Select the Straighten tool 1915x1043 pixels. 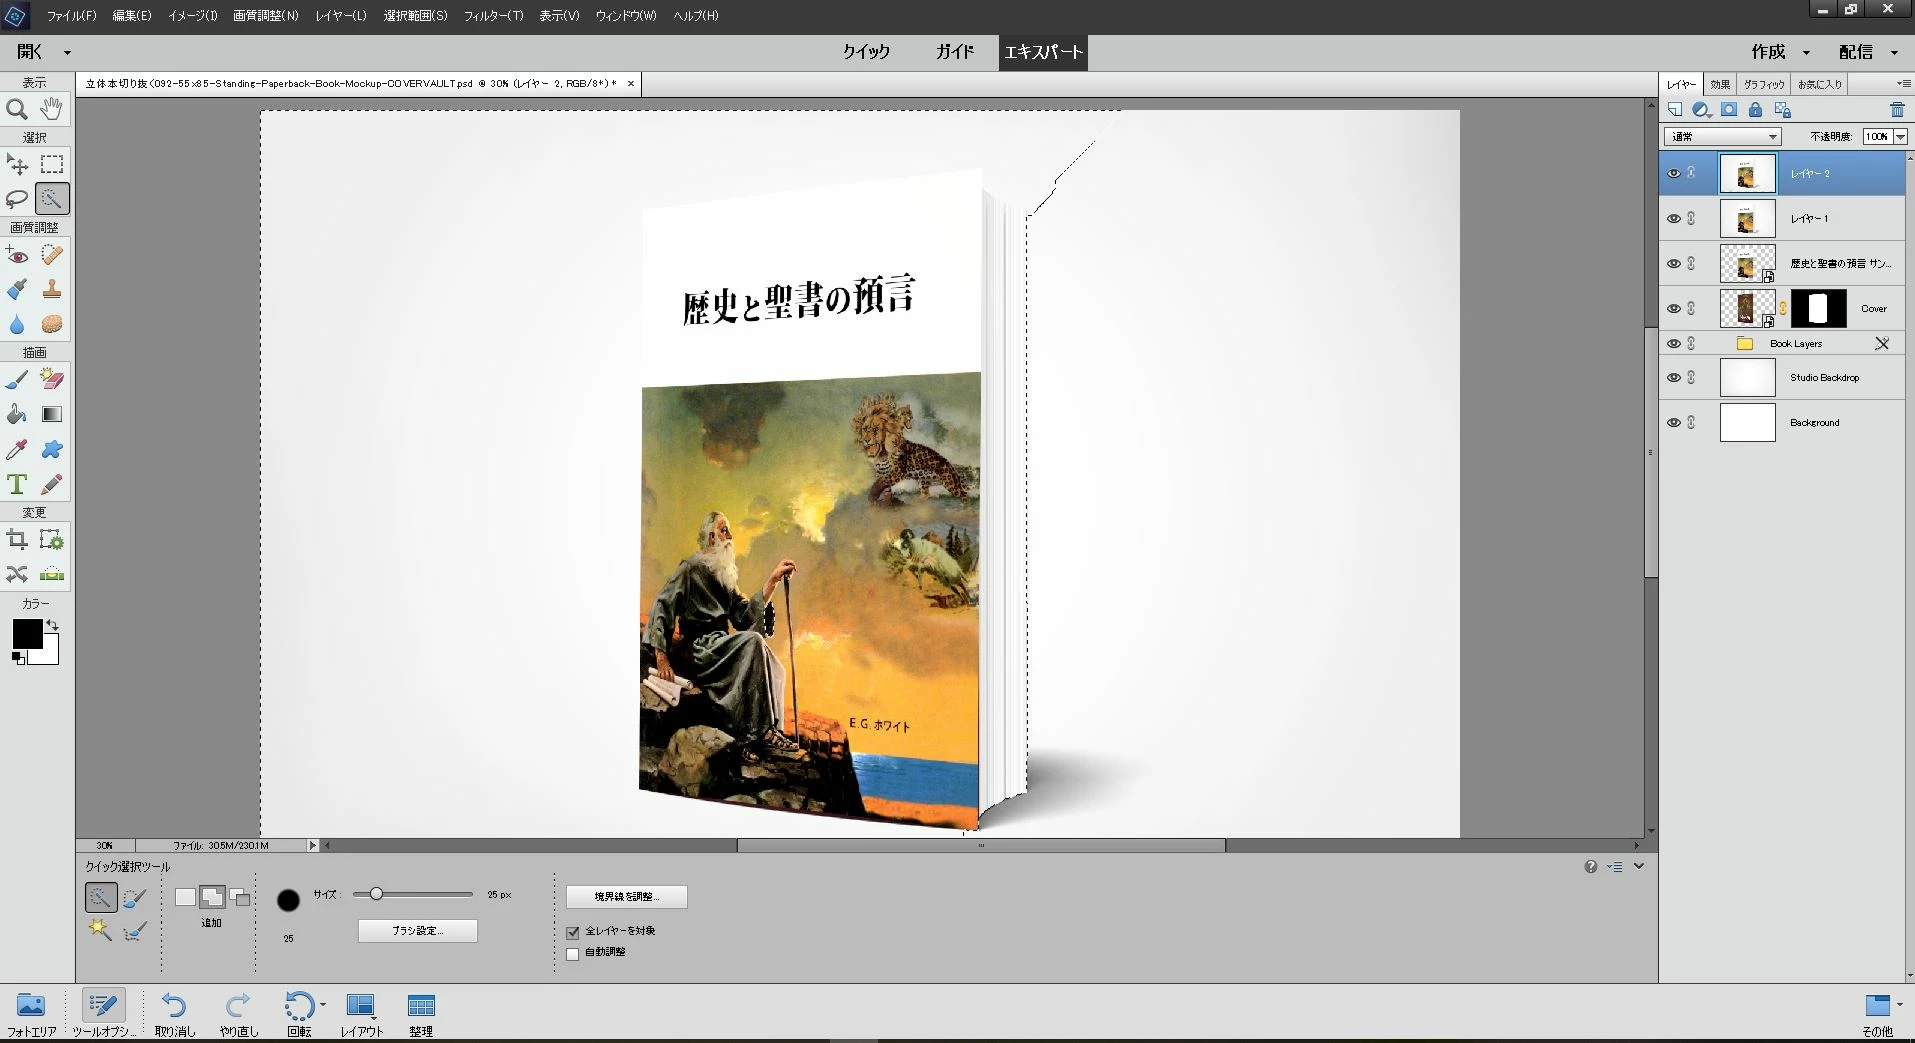click(51, 574)
